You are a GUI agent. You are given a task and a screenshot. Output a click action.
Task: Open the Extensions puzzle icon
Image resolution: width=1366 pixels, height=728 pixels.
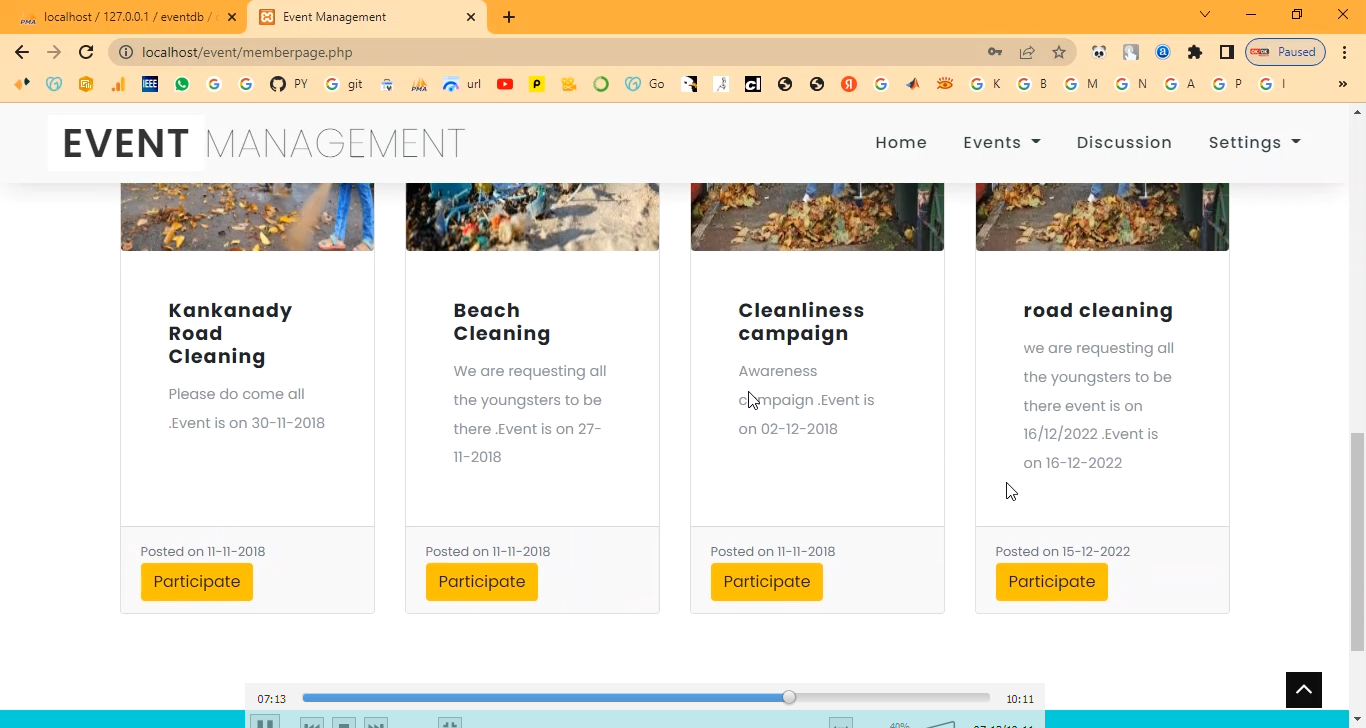point(1194,52)
